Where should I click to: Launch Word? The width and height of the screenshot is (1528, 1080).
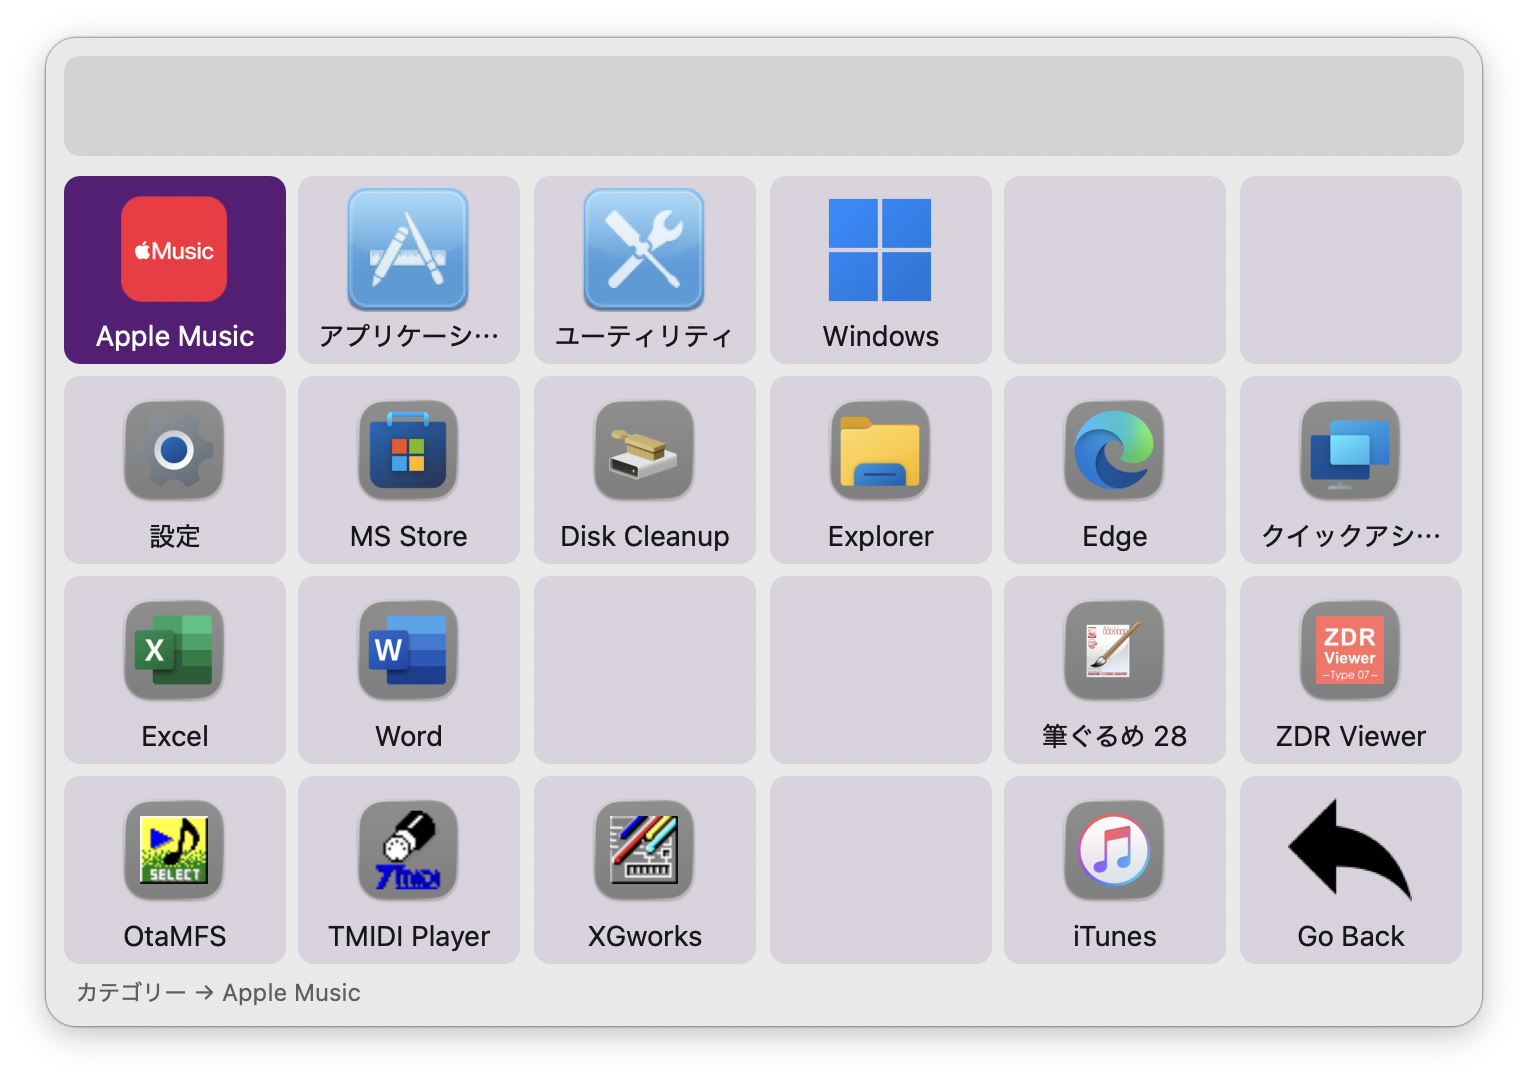coord(409,670)
